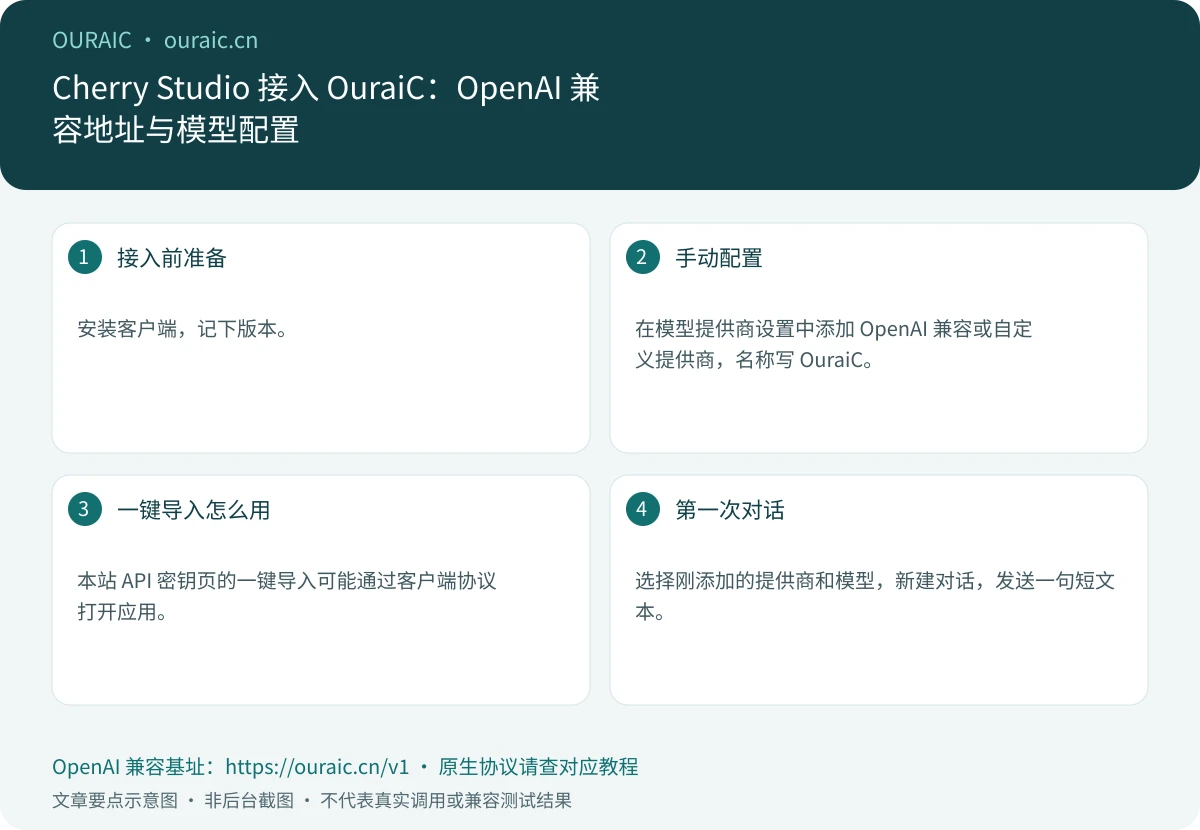Select the 接入前准备 card heading

click(x=172, y=258)
